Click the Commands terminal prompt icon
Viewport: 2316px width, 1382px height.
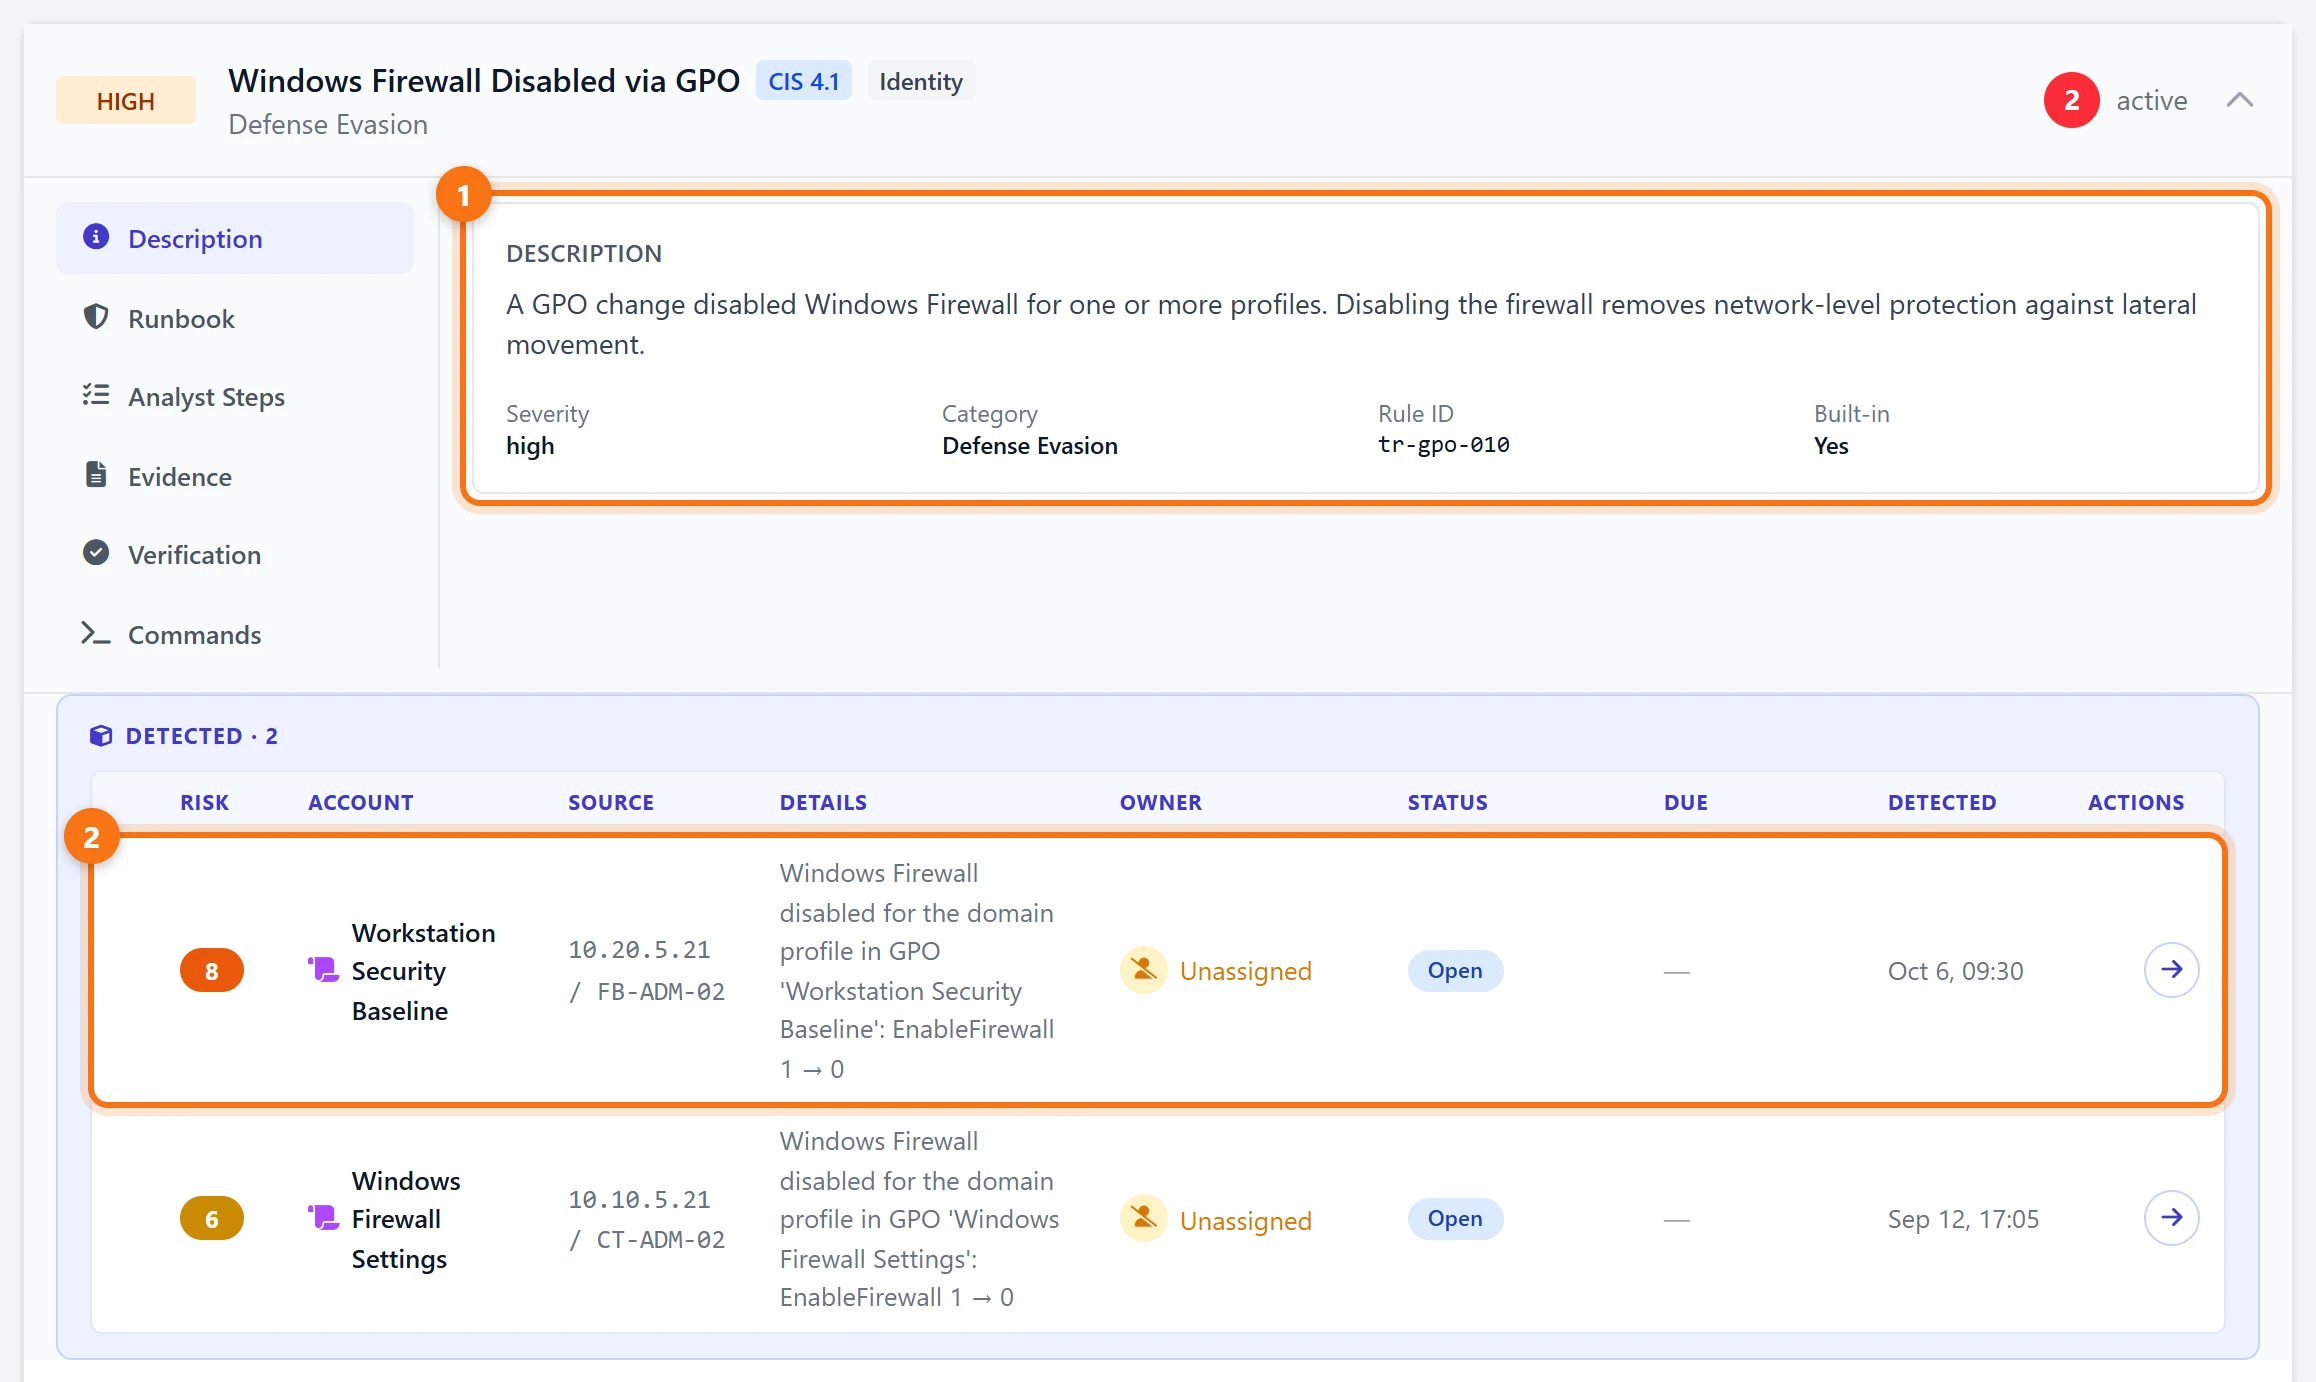[96, 633]
